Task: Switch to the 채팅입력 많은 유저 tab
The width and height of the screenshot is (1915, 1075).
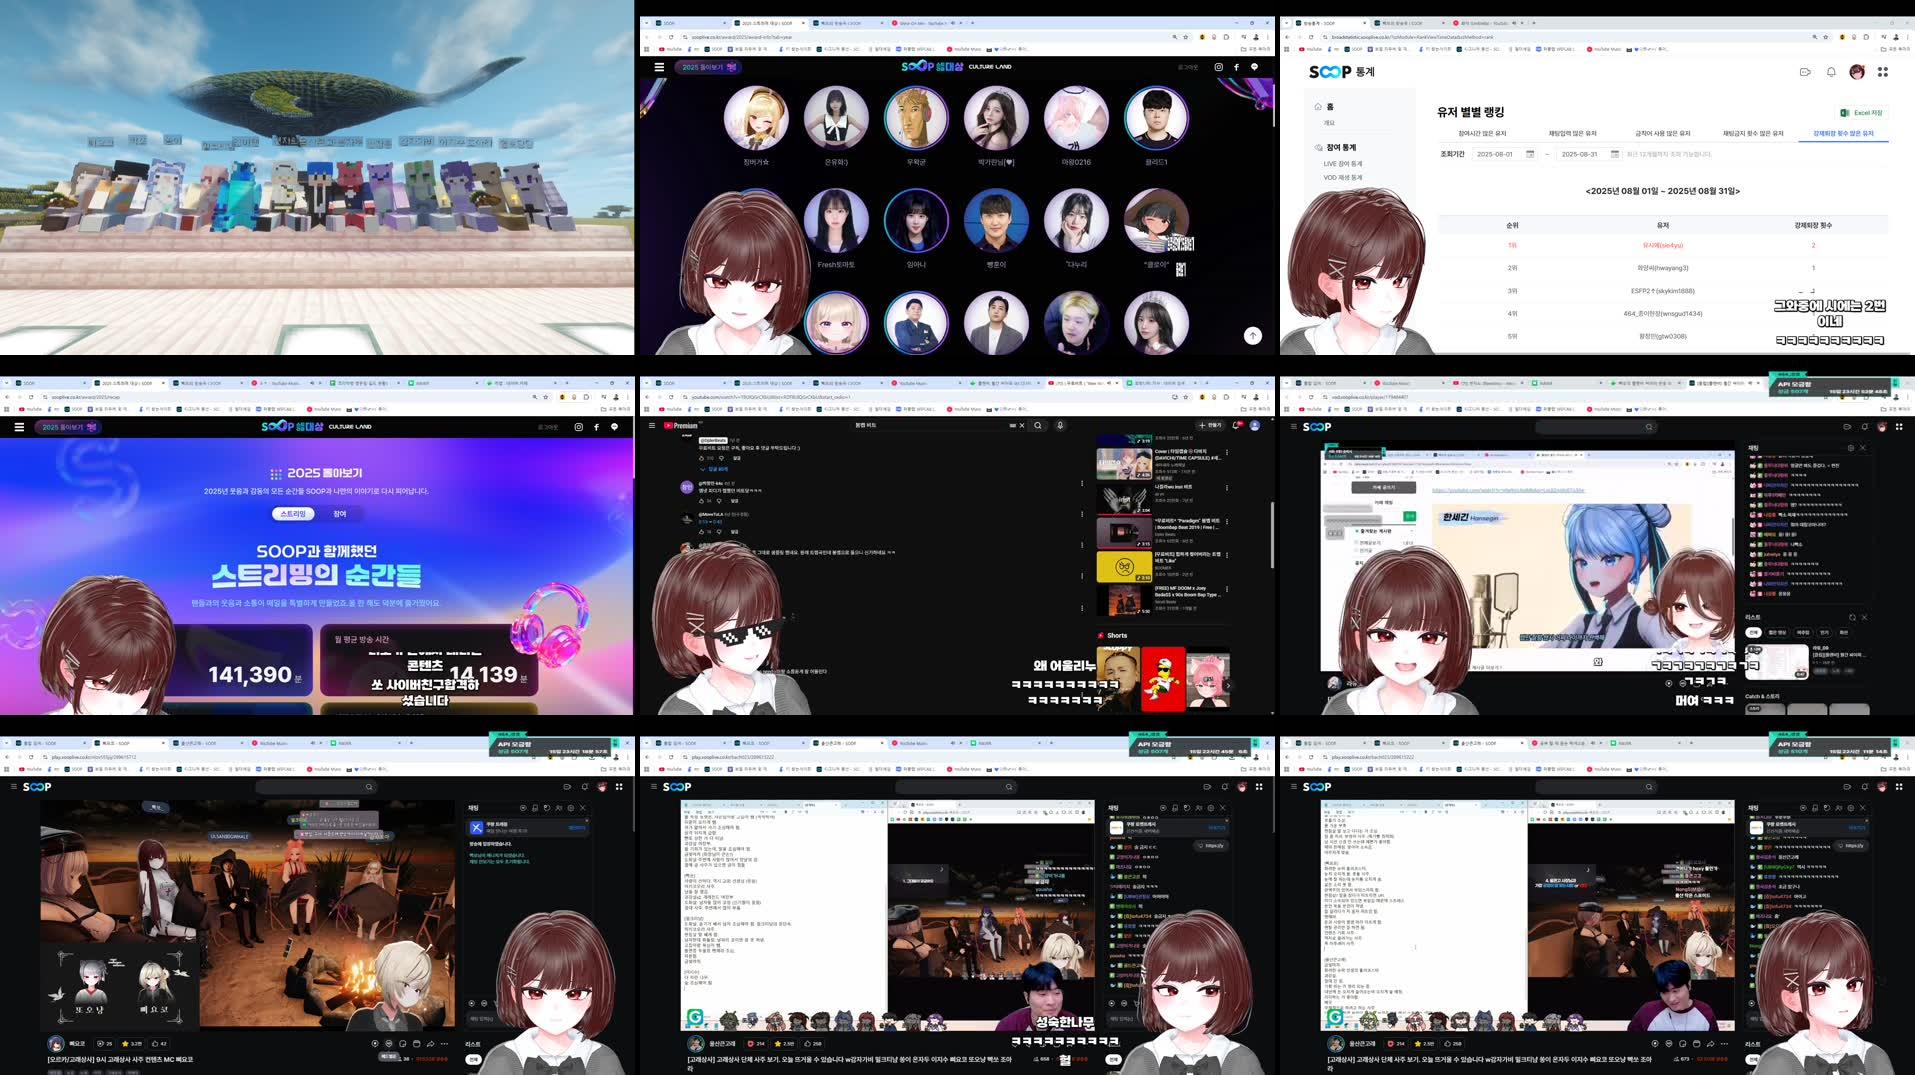Action: point(1573,134)
